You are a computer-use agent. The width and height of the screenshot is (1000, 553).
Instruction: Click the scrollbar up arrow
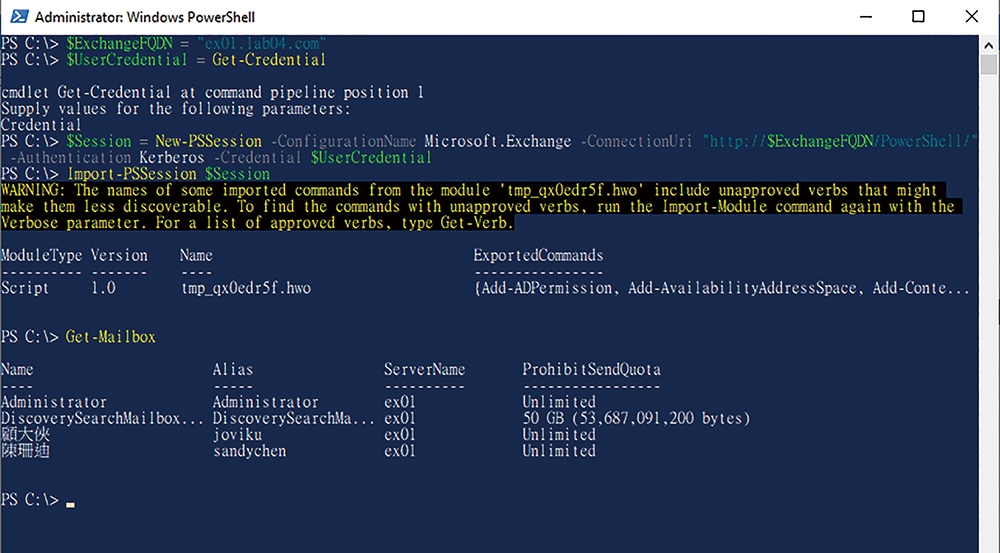tap(989, 45)
